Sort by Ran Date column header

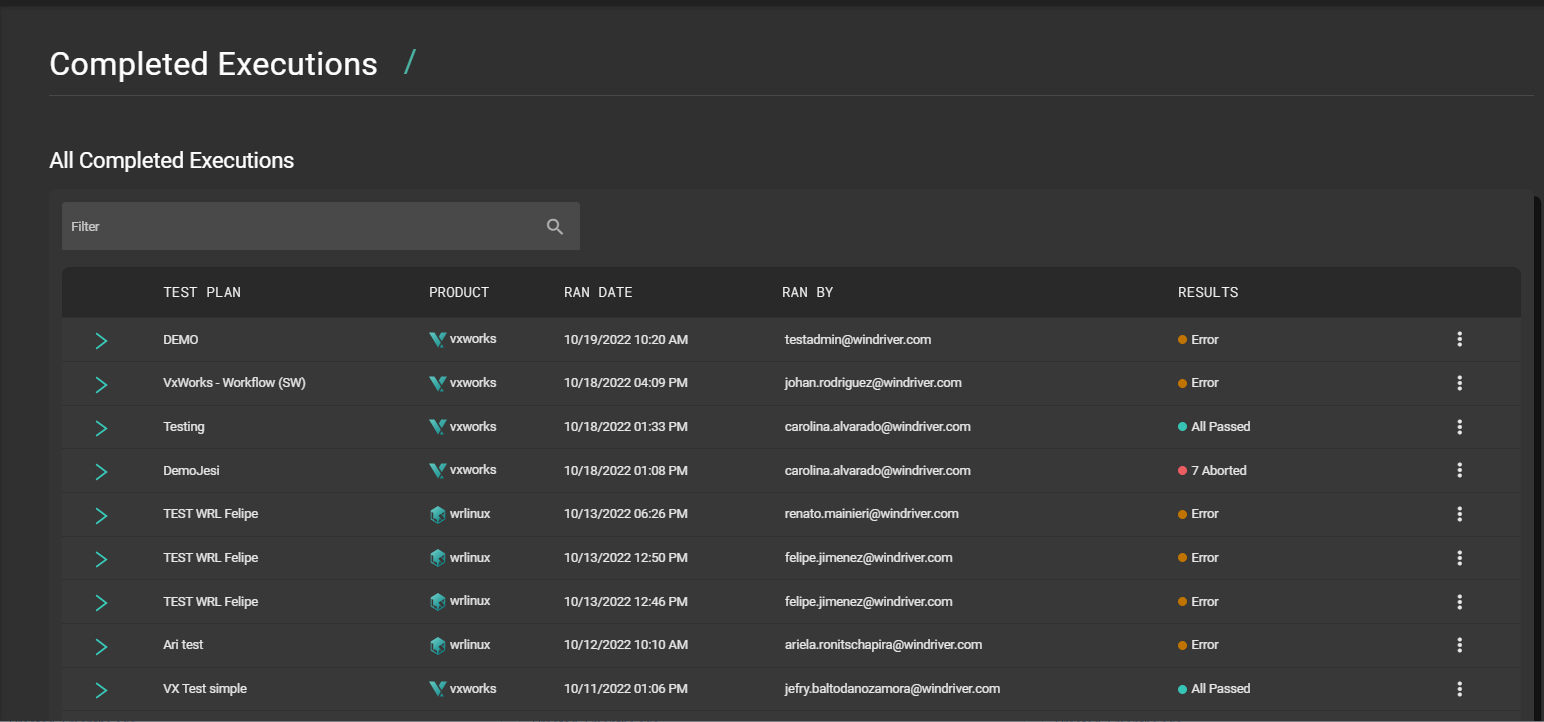[x=598, y=293]
